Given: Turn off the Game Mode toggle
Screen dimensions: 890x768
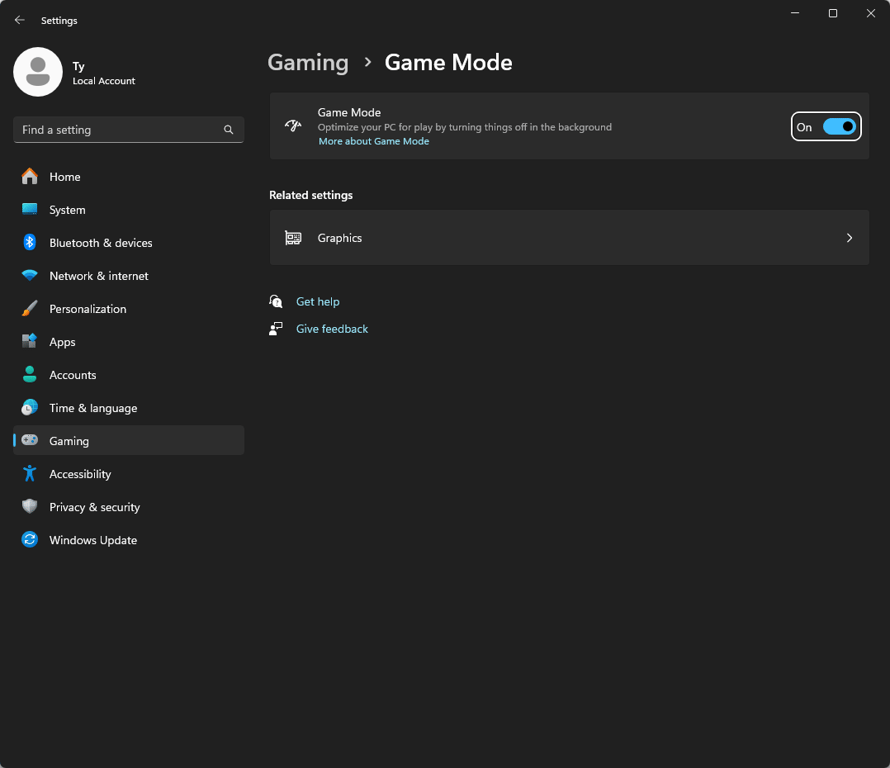Looking at the screenshot, I should coord(839,127).
